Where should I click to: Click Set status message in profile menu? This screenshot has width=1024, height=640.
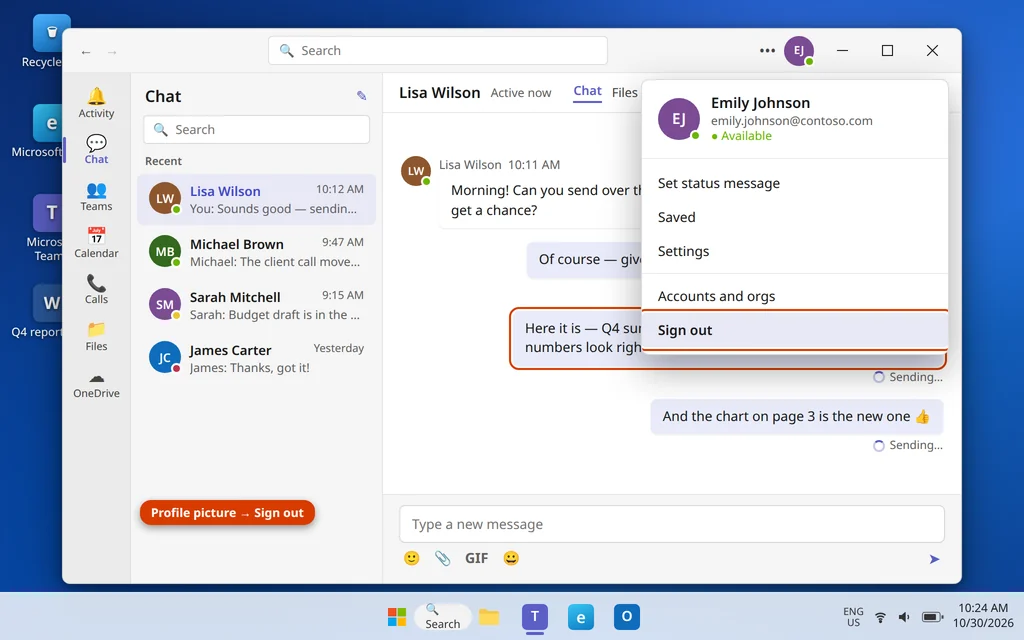tap(795, 184)
